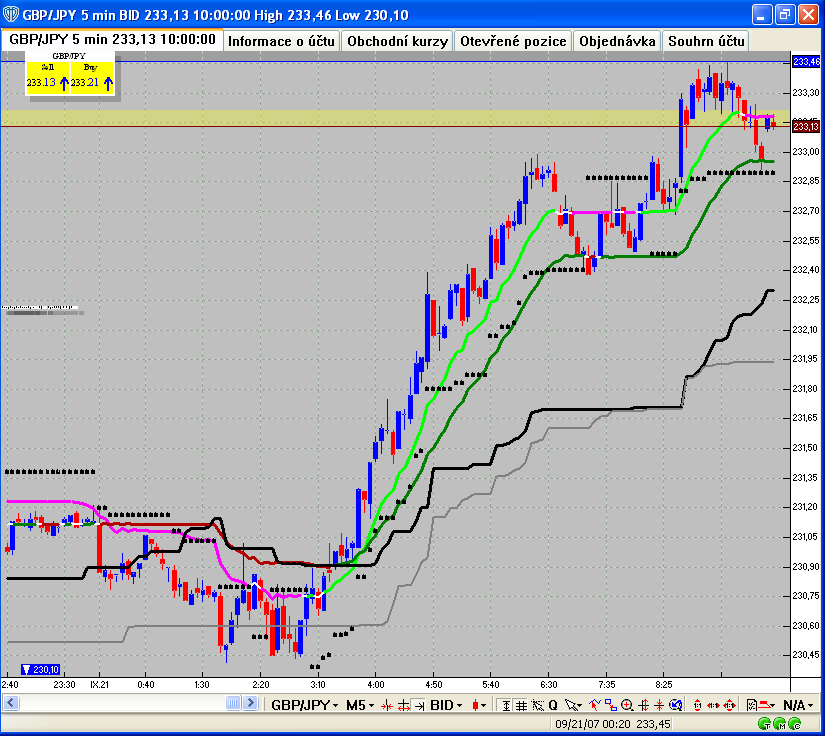Screen dimensions: 825x736
Task: Open the Informace o účtu tab
Action: 281,41
